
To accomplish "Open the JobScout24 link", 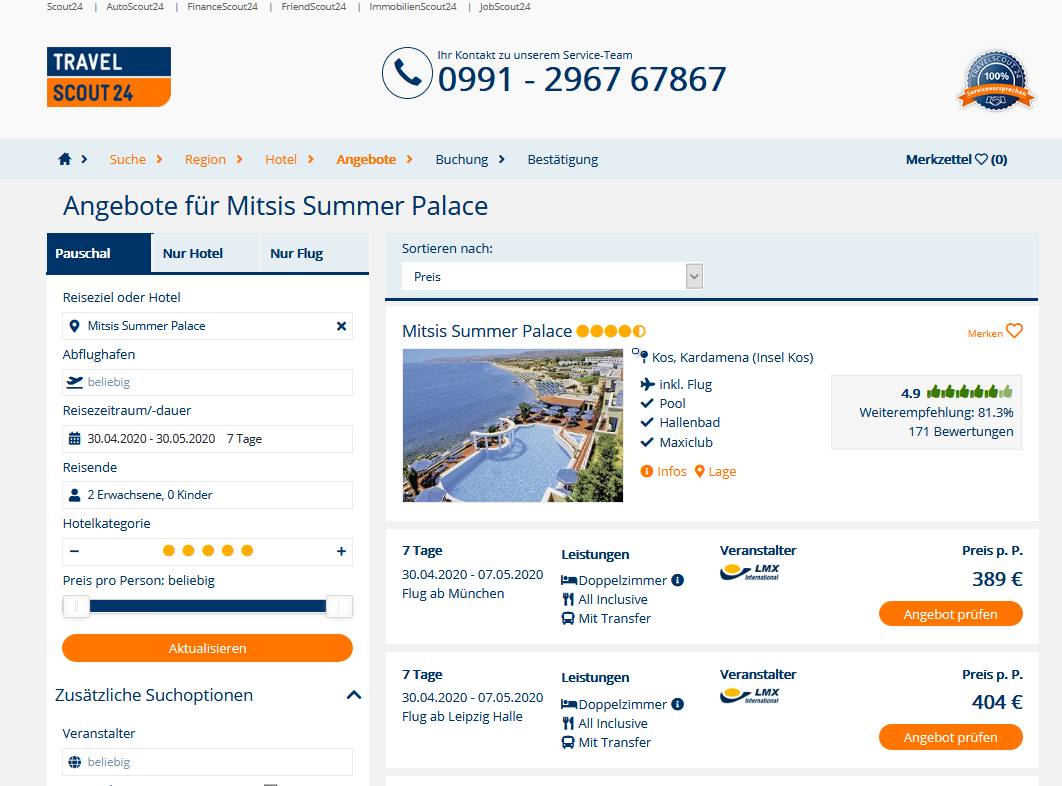I will (x=505, y=7).
